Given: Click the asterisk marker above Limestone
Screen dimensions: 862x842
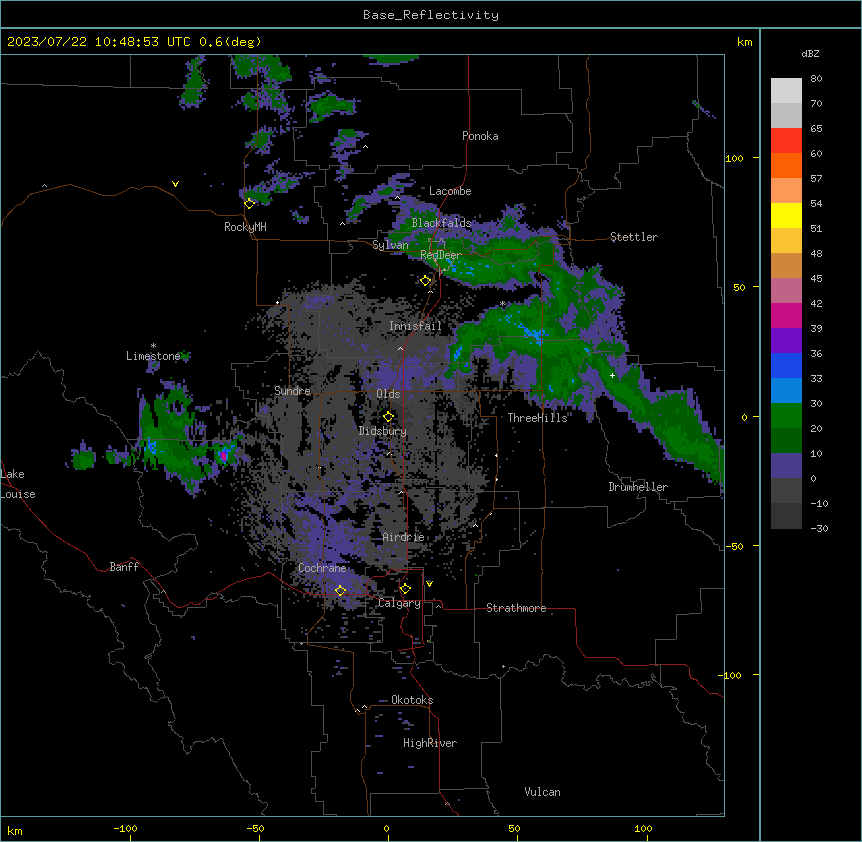Looking at the screenshot, I should click(153, 346).
